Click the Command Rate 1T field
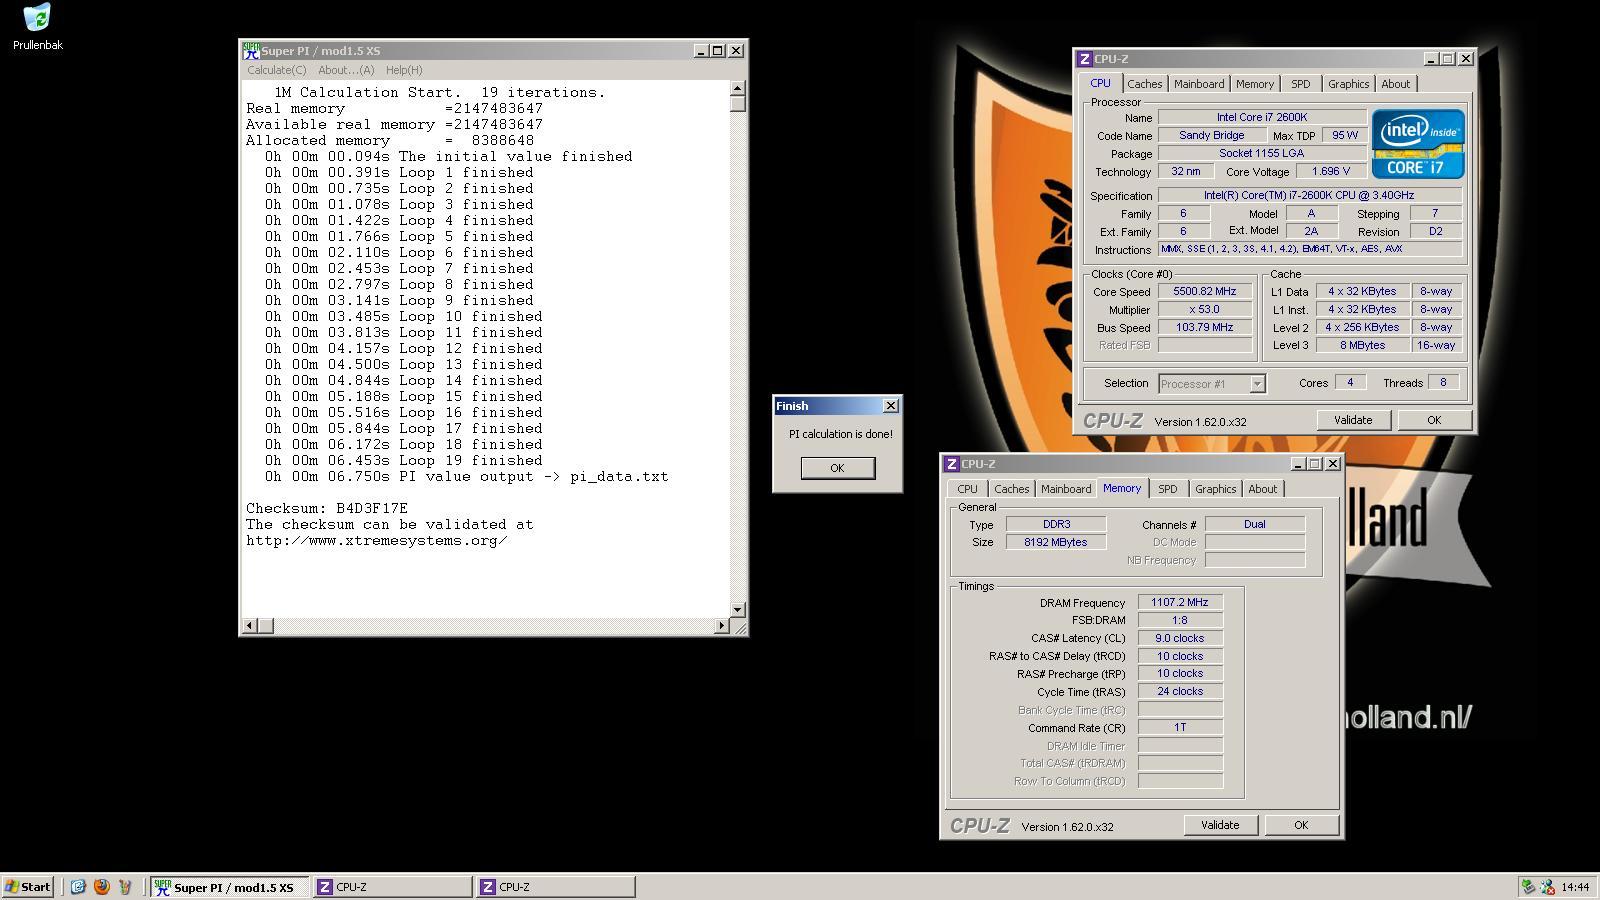The width and height of the screenshot is (1600, 900). 1180,728
